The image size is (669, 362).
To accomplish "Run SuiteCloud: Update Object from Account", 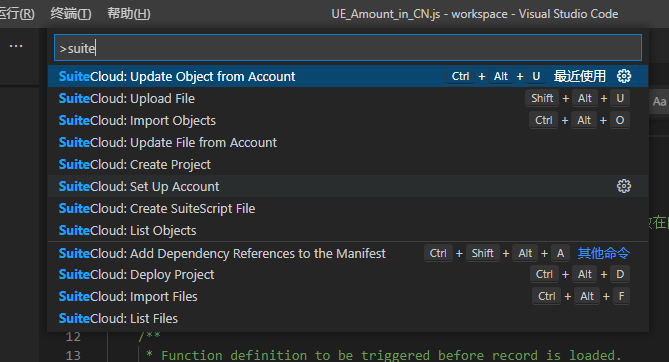I will point(348,76).
